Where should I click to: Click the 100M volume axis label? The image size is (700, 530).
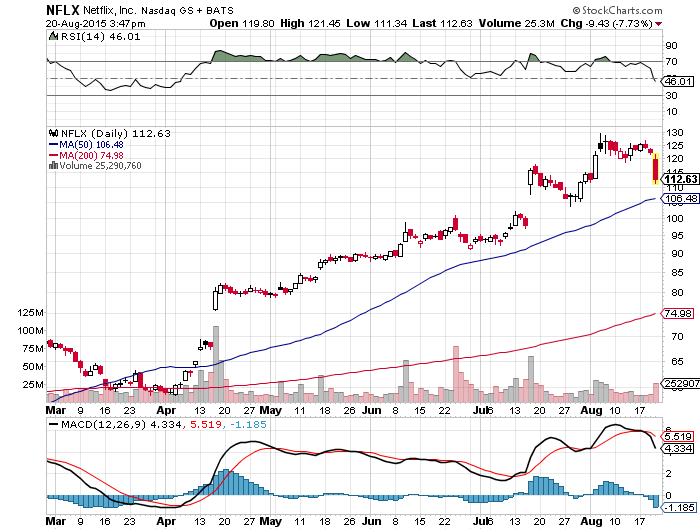pyautogui.click(x=30, y=331)
